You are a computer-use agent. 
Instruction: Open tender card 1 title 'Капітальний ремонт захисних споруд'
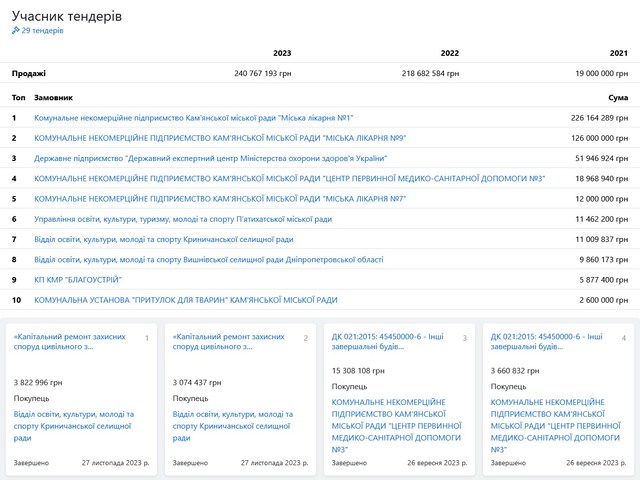click(70, 342)
